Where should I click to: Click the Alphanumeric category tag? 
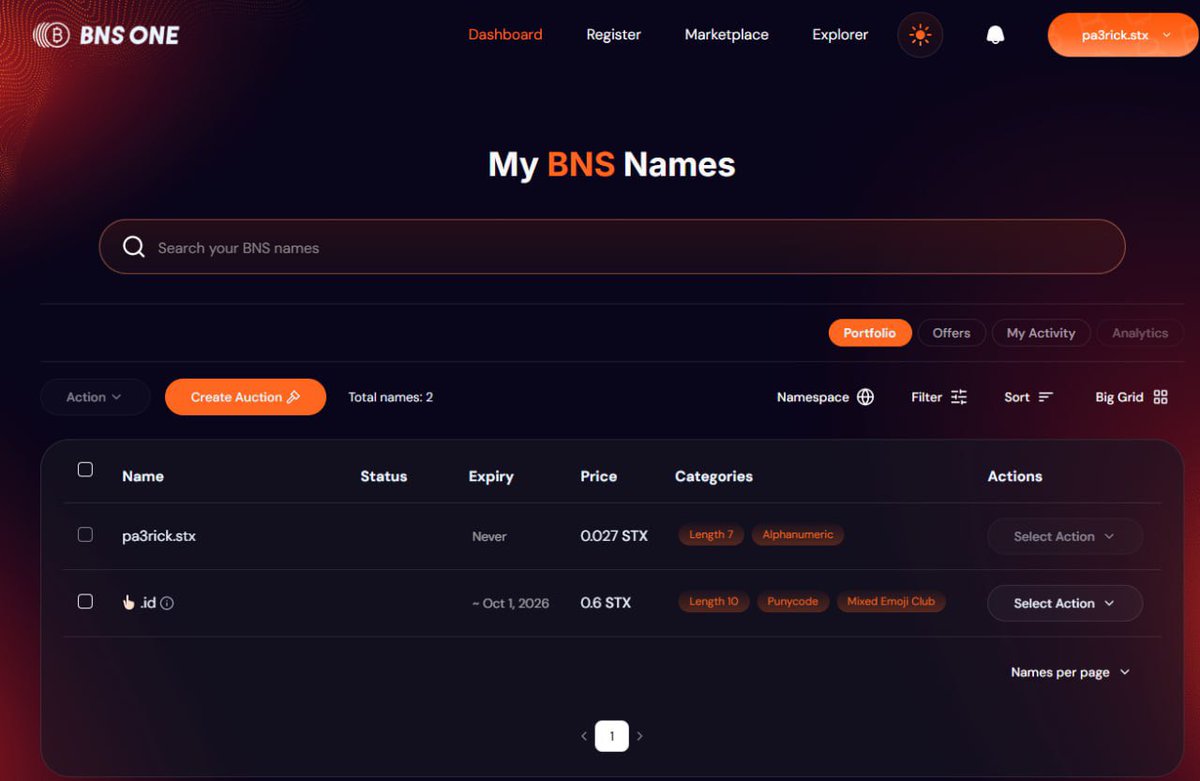[x=798, y=535]
